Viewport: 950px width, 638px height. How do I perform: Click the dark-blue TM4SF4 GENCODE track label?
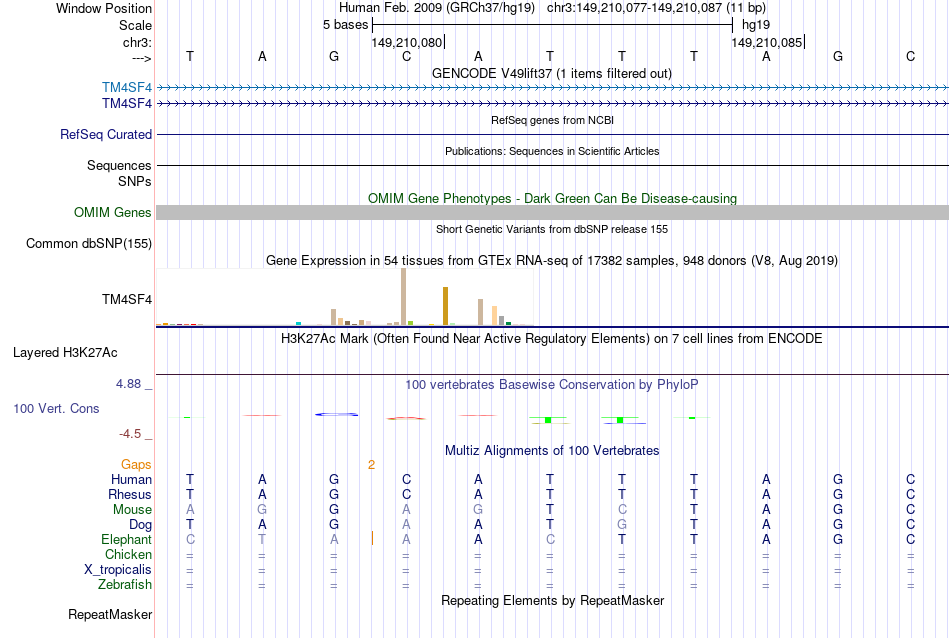pos(127,104)
